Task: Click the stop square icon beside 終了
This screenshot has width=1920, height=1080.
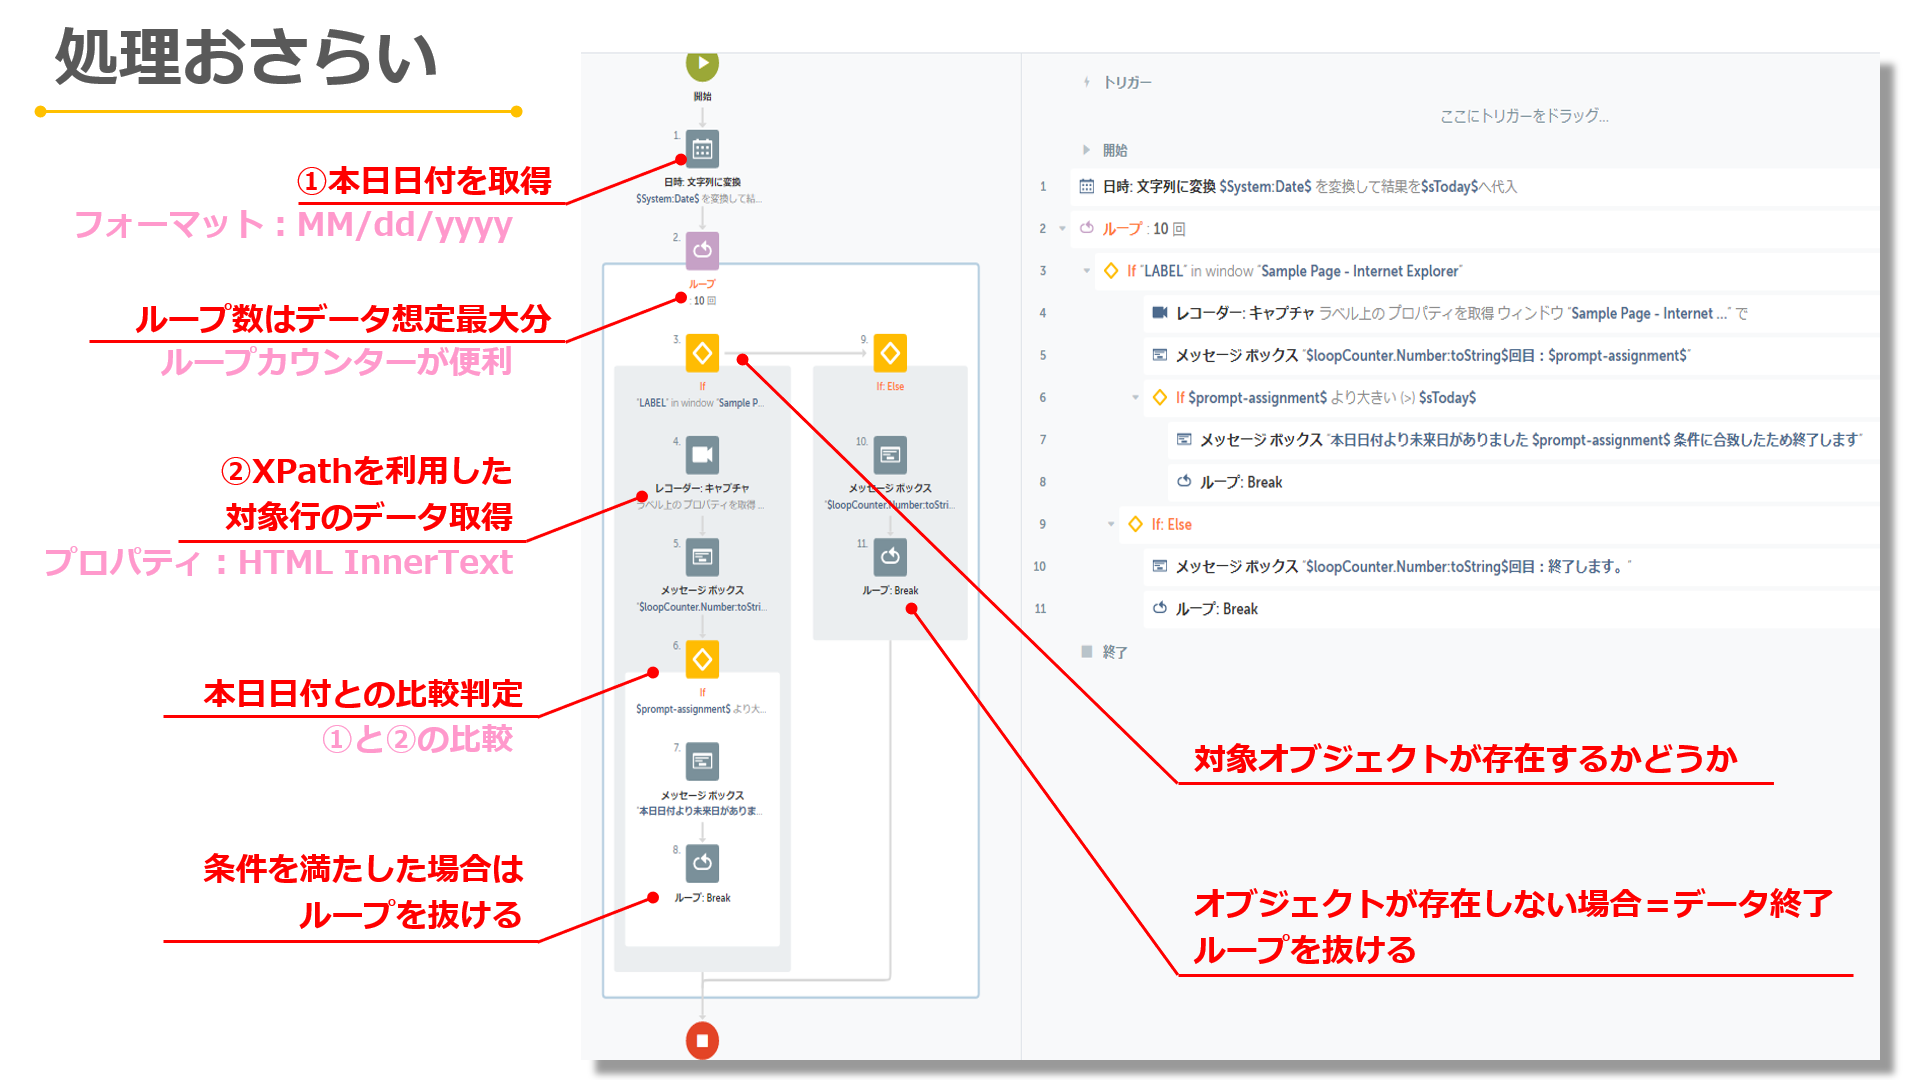Action: [x=1086, y=651]
